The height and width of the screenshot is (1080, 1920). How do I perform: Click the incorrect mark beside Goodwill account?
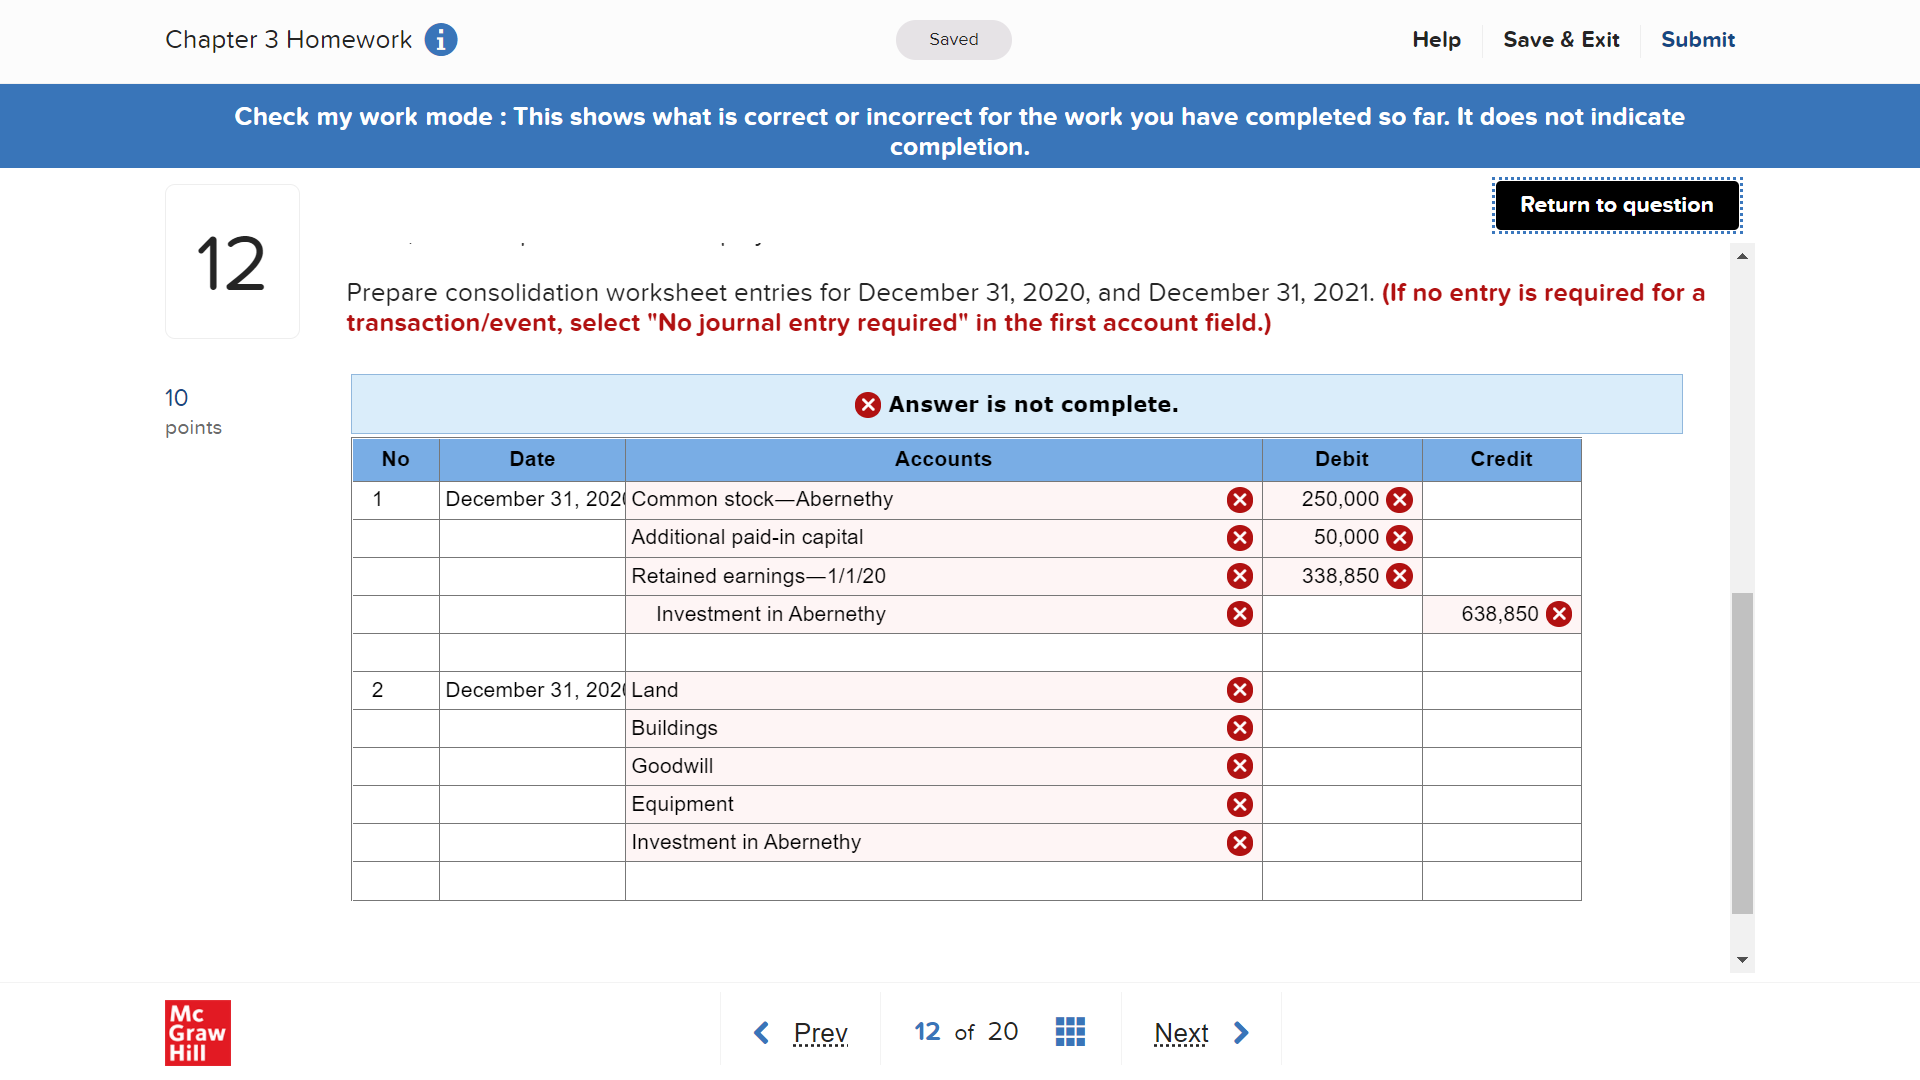click(x=1240, y=766)
